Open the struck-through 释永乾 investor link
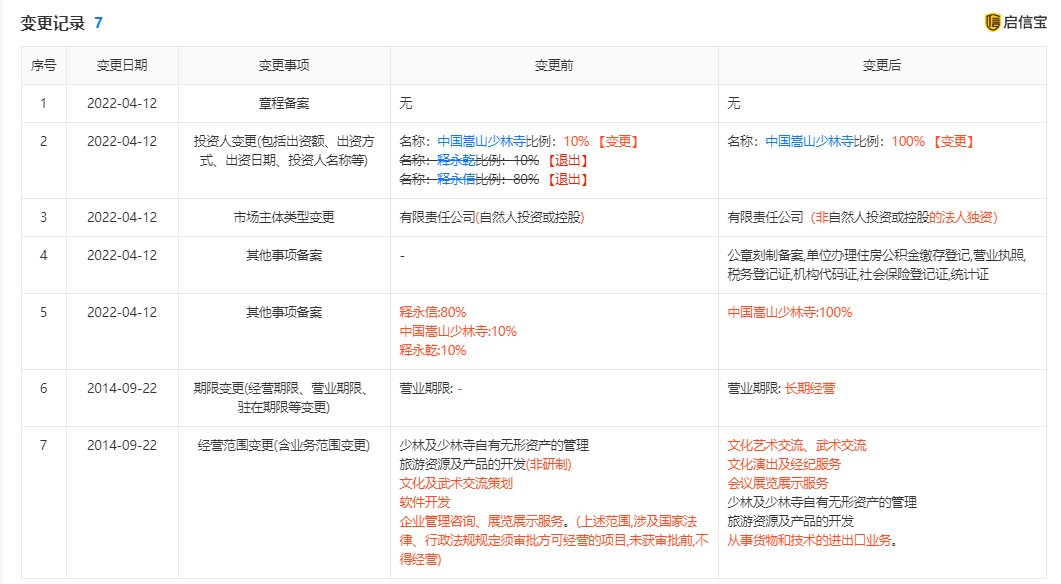 [x=457, y=160]
